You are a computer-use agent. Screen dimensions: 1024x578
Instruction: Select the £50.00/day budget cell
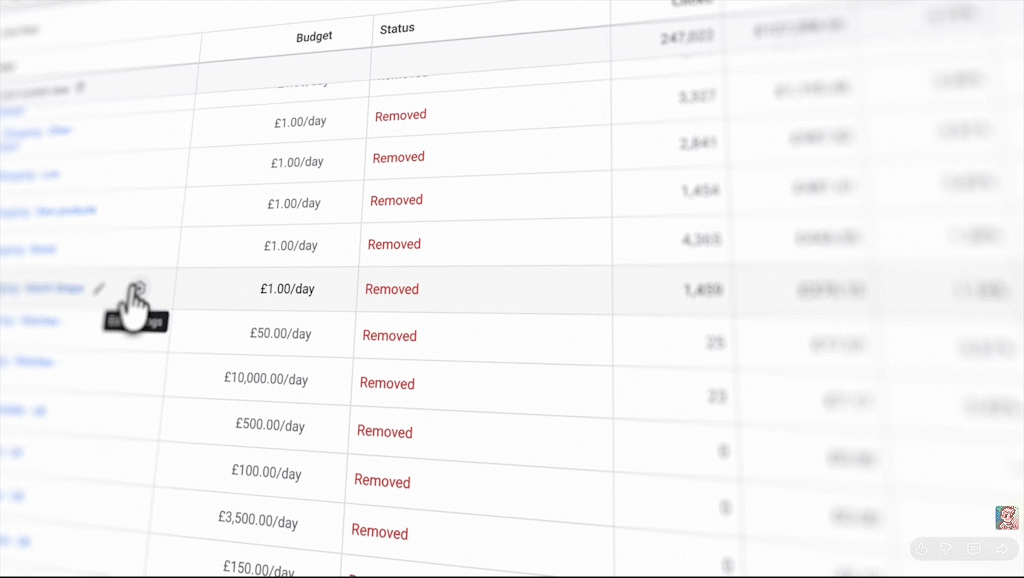tap(280, 333)
